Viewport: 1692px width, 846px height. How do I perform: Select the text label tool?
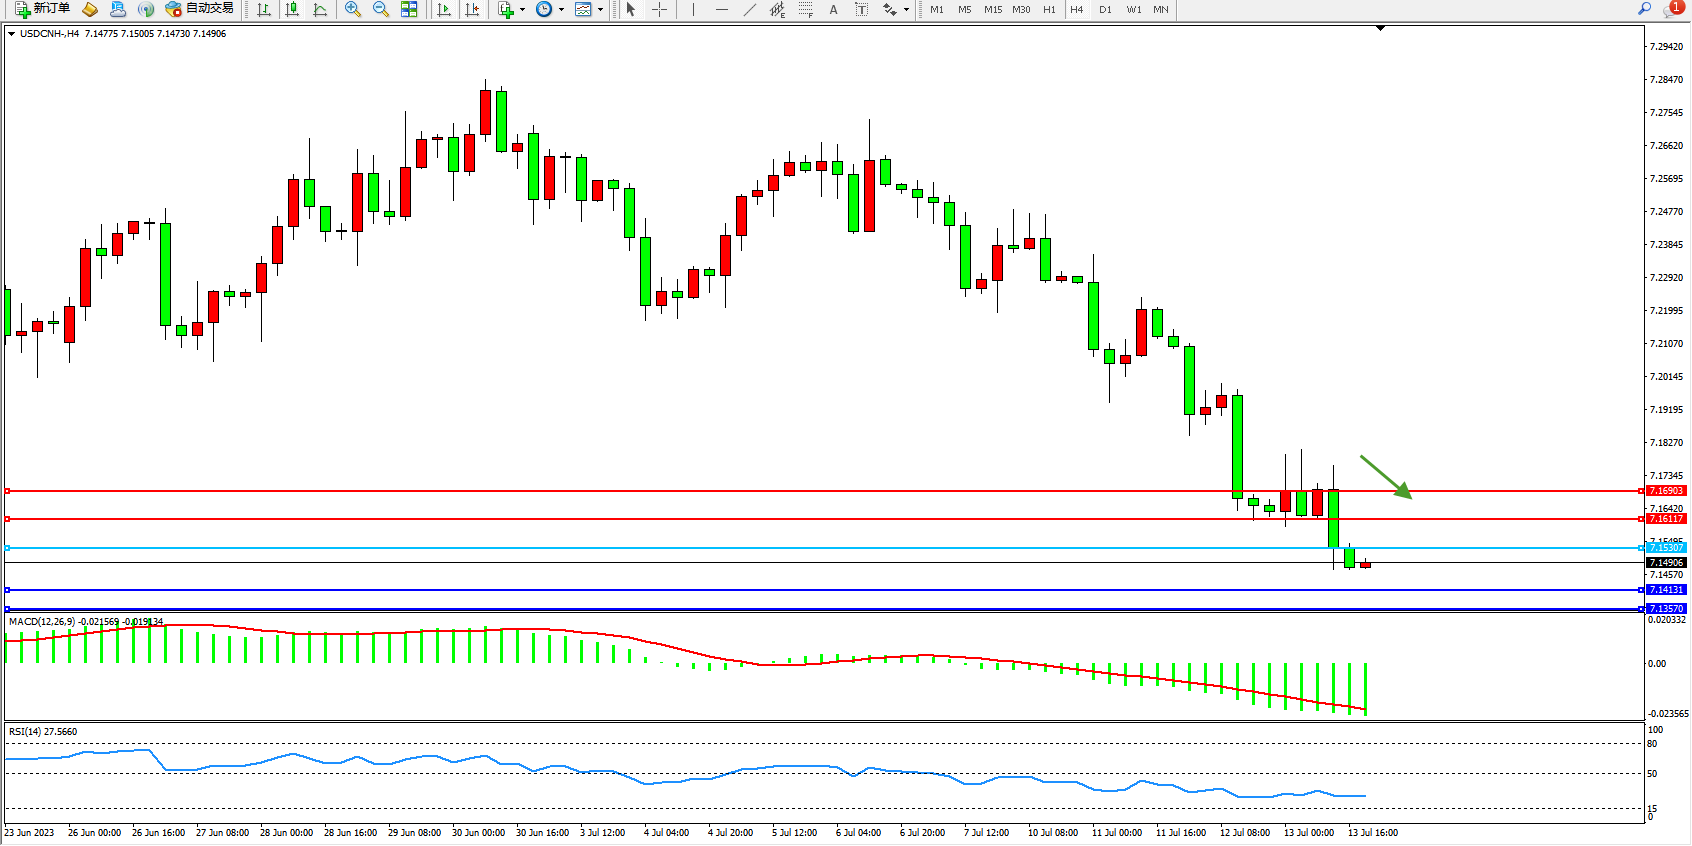tap(862, 9)
